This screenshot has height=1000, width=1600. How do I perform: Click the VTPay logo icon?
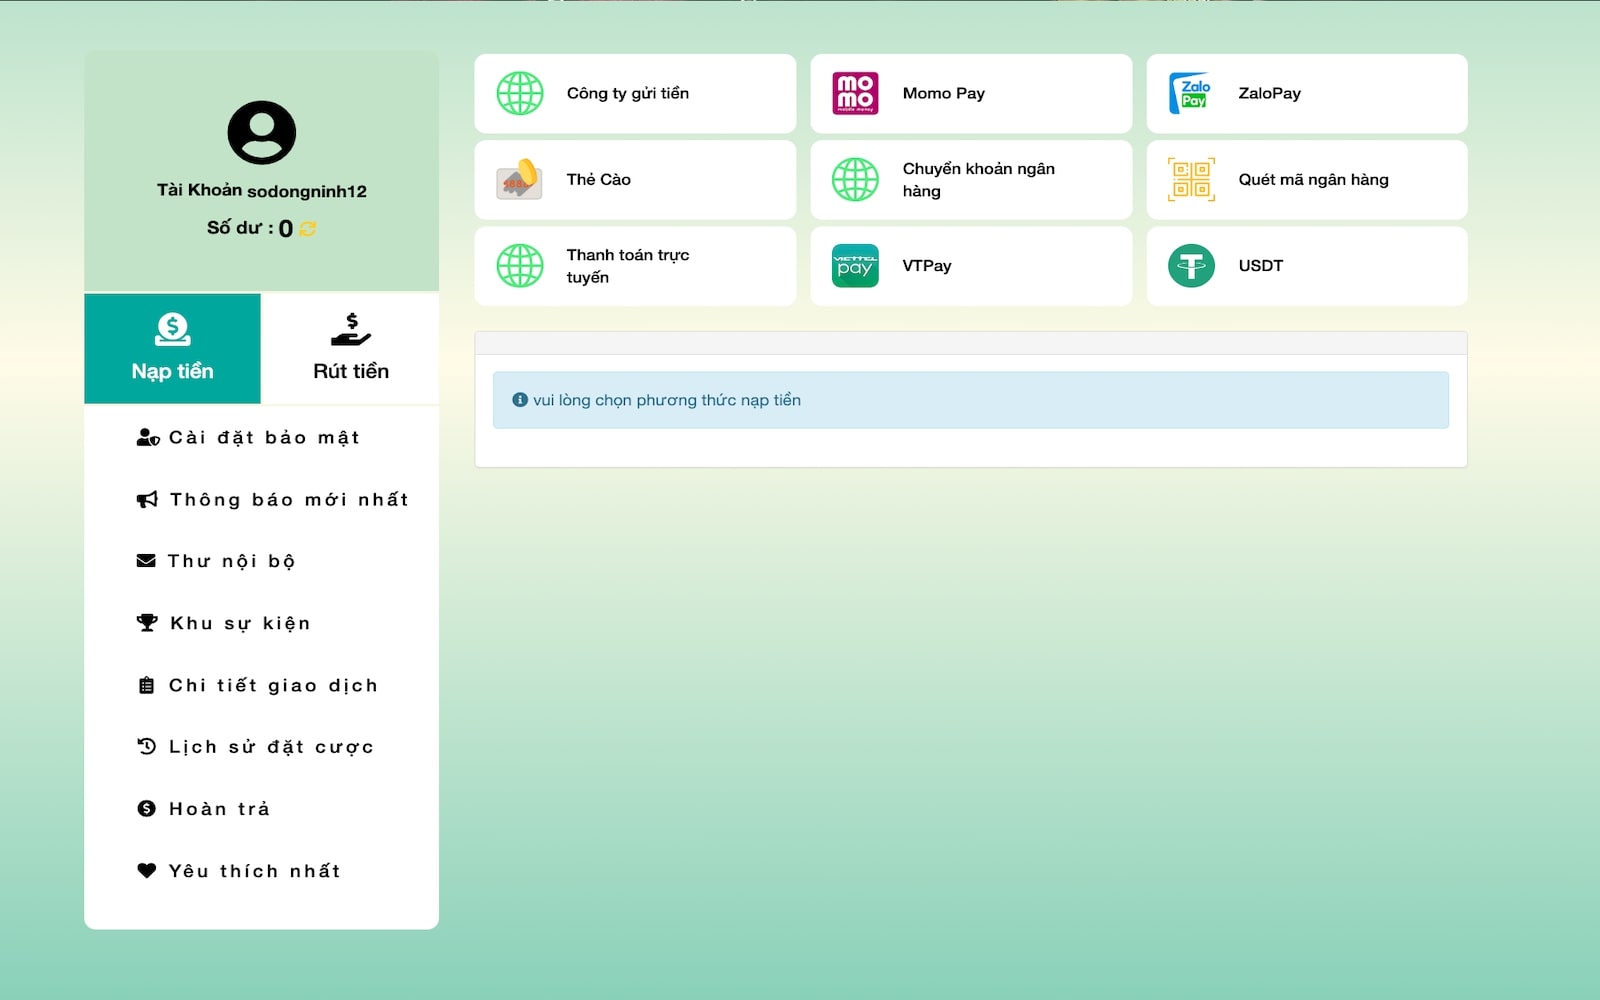click(855, 265)
